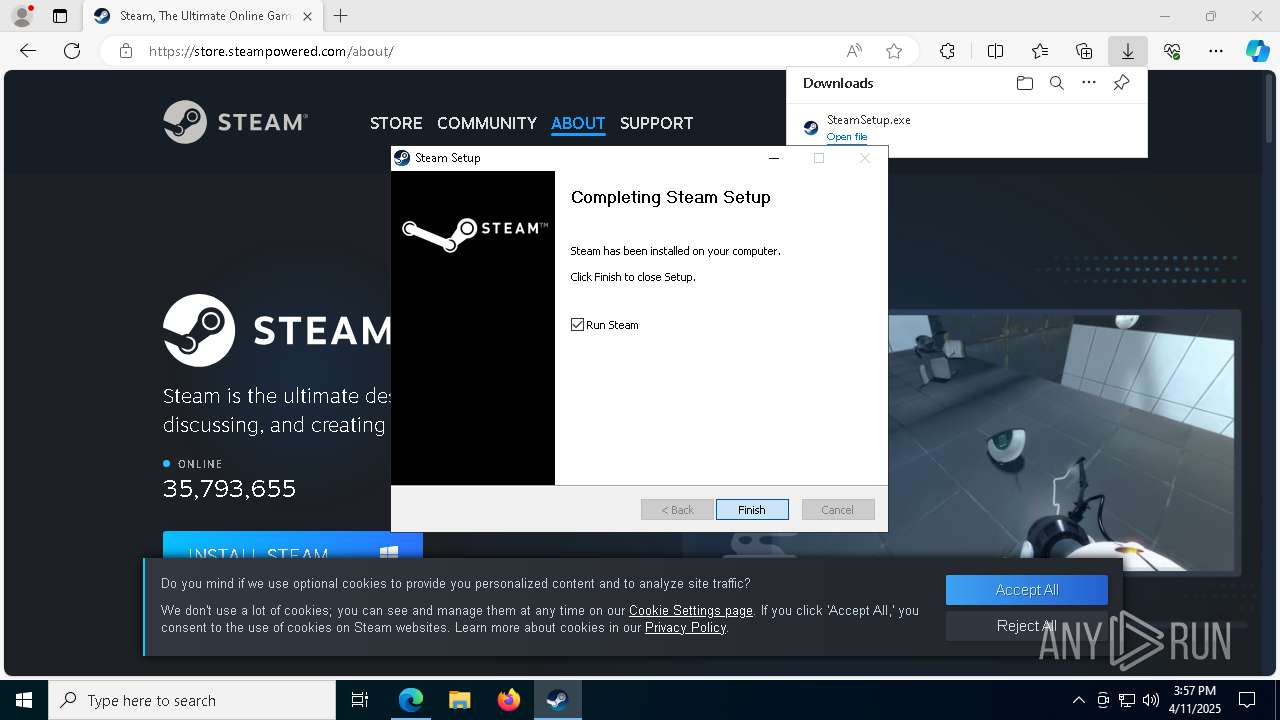The height and width of the screenshot is (720, 1280).
Task: Open Firefox from taskbar
Action: [x=508, y=700]
